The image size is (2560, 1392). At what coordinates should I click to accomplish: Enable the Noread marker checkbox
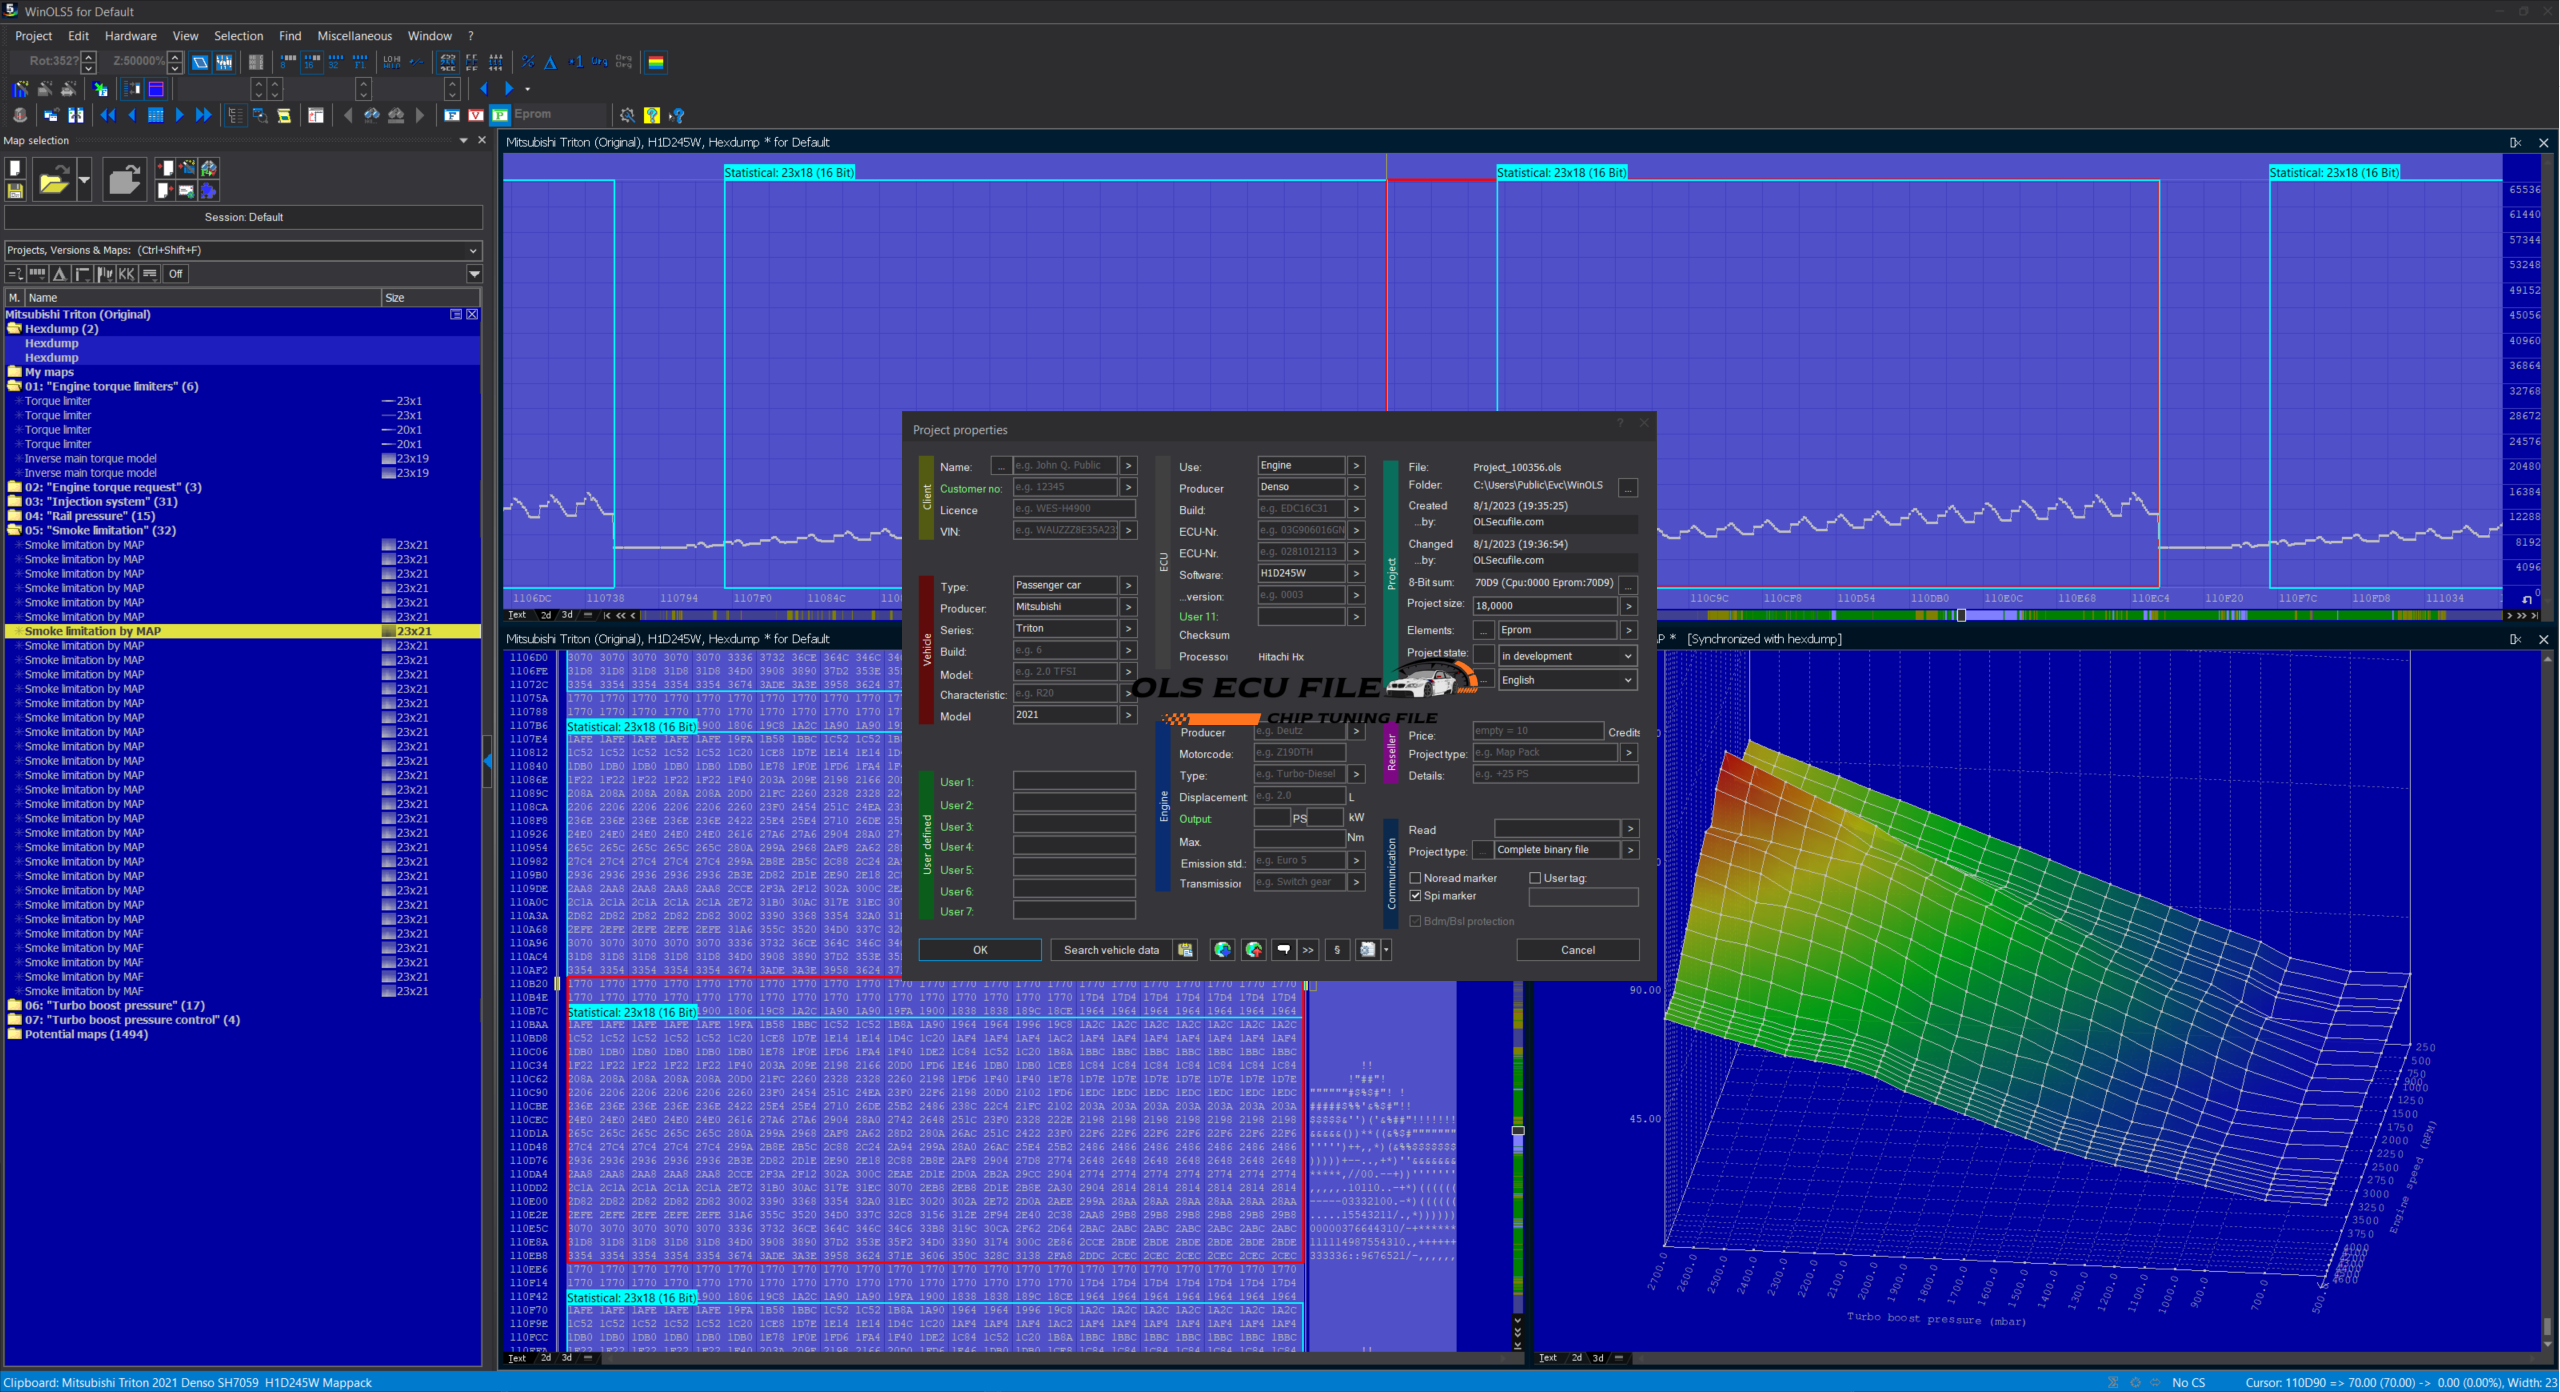(1415, 878)
